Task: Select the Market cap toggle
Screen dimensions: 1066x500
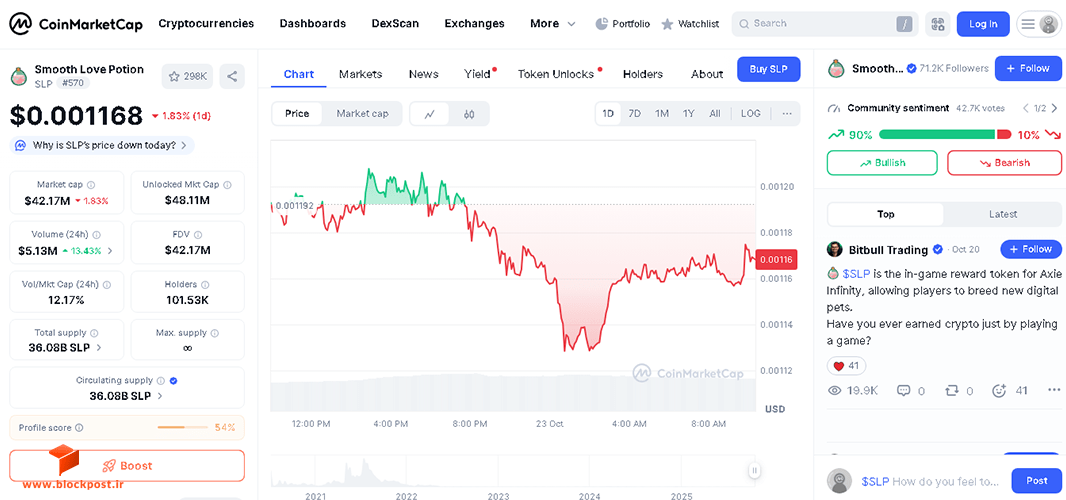Action: 362,114
